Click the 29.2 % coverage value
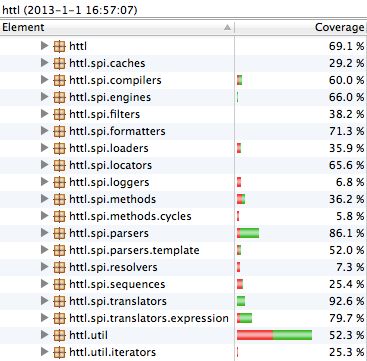This screenshot has height=361, width=367. click(x=346, y=63)
